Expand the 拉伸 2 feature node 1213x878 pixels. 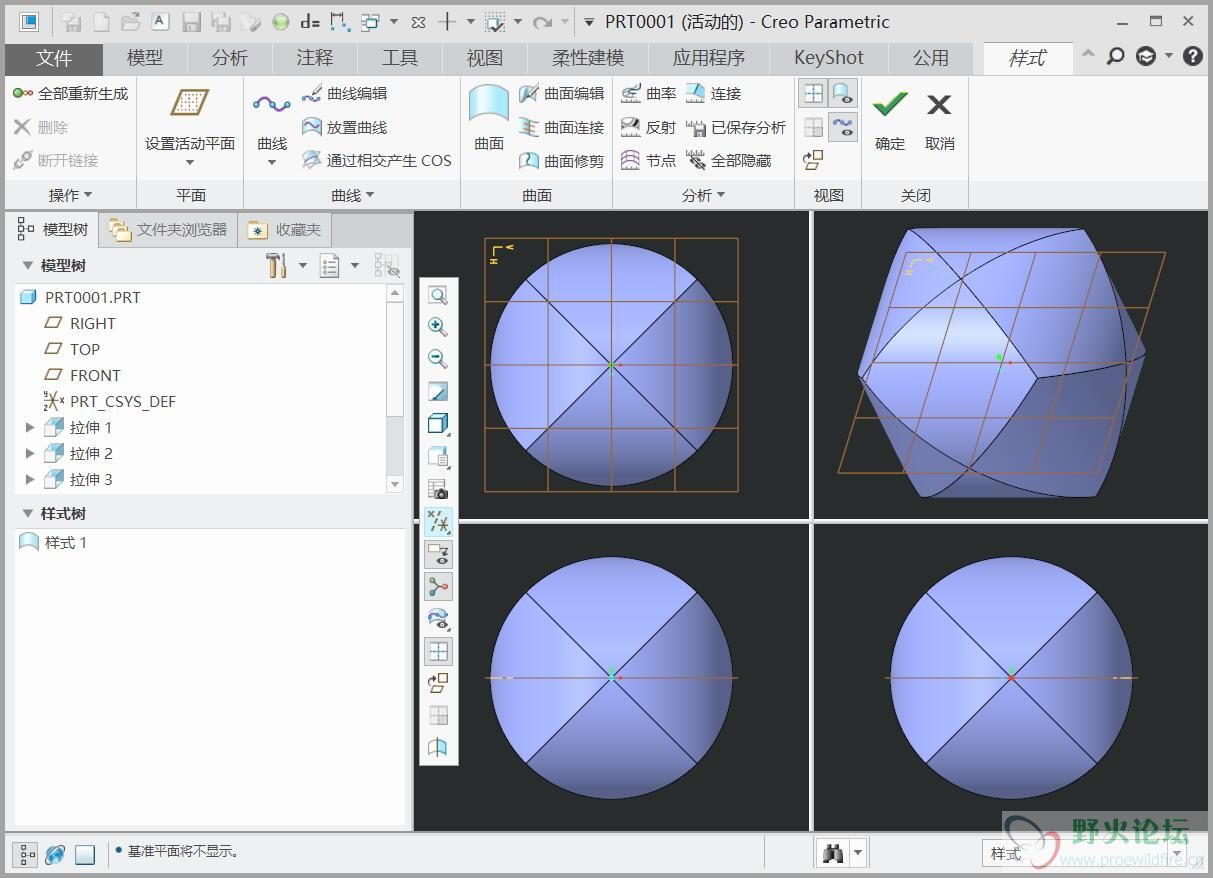coord(30,454)
